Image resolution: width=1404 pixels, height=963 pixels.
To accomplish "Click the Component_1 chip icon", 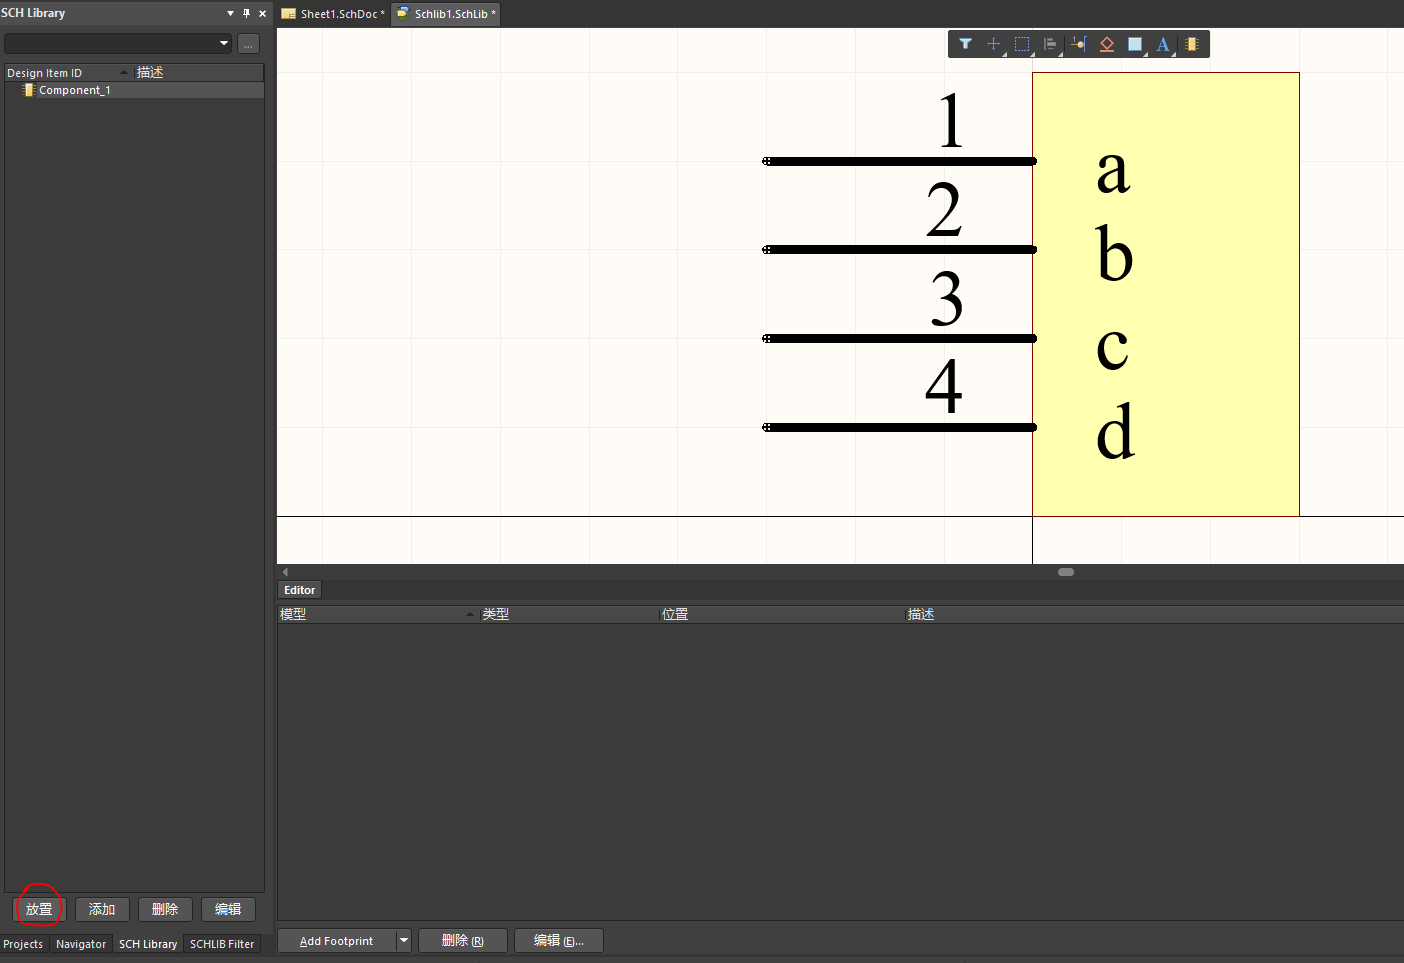I will coord(29,90).
